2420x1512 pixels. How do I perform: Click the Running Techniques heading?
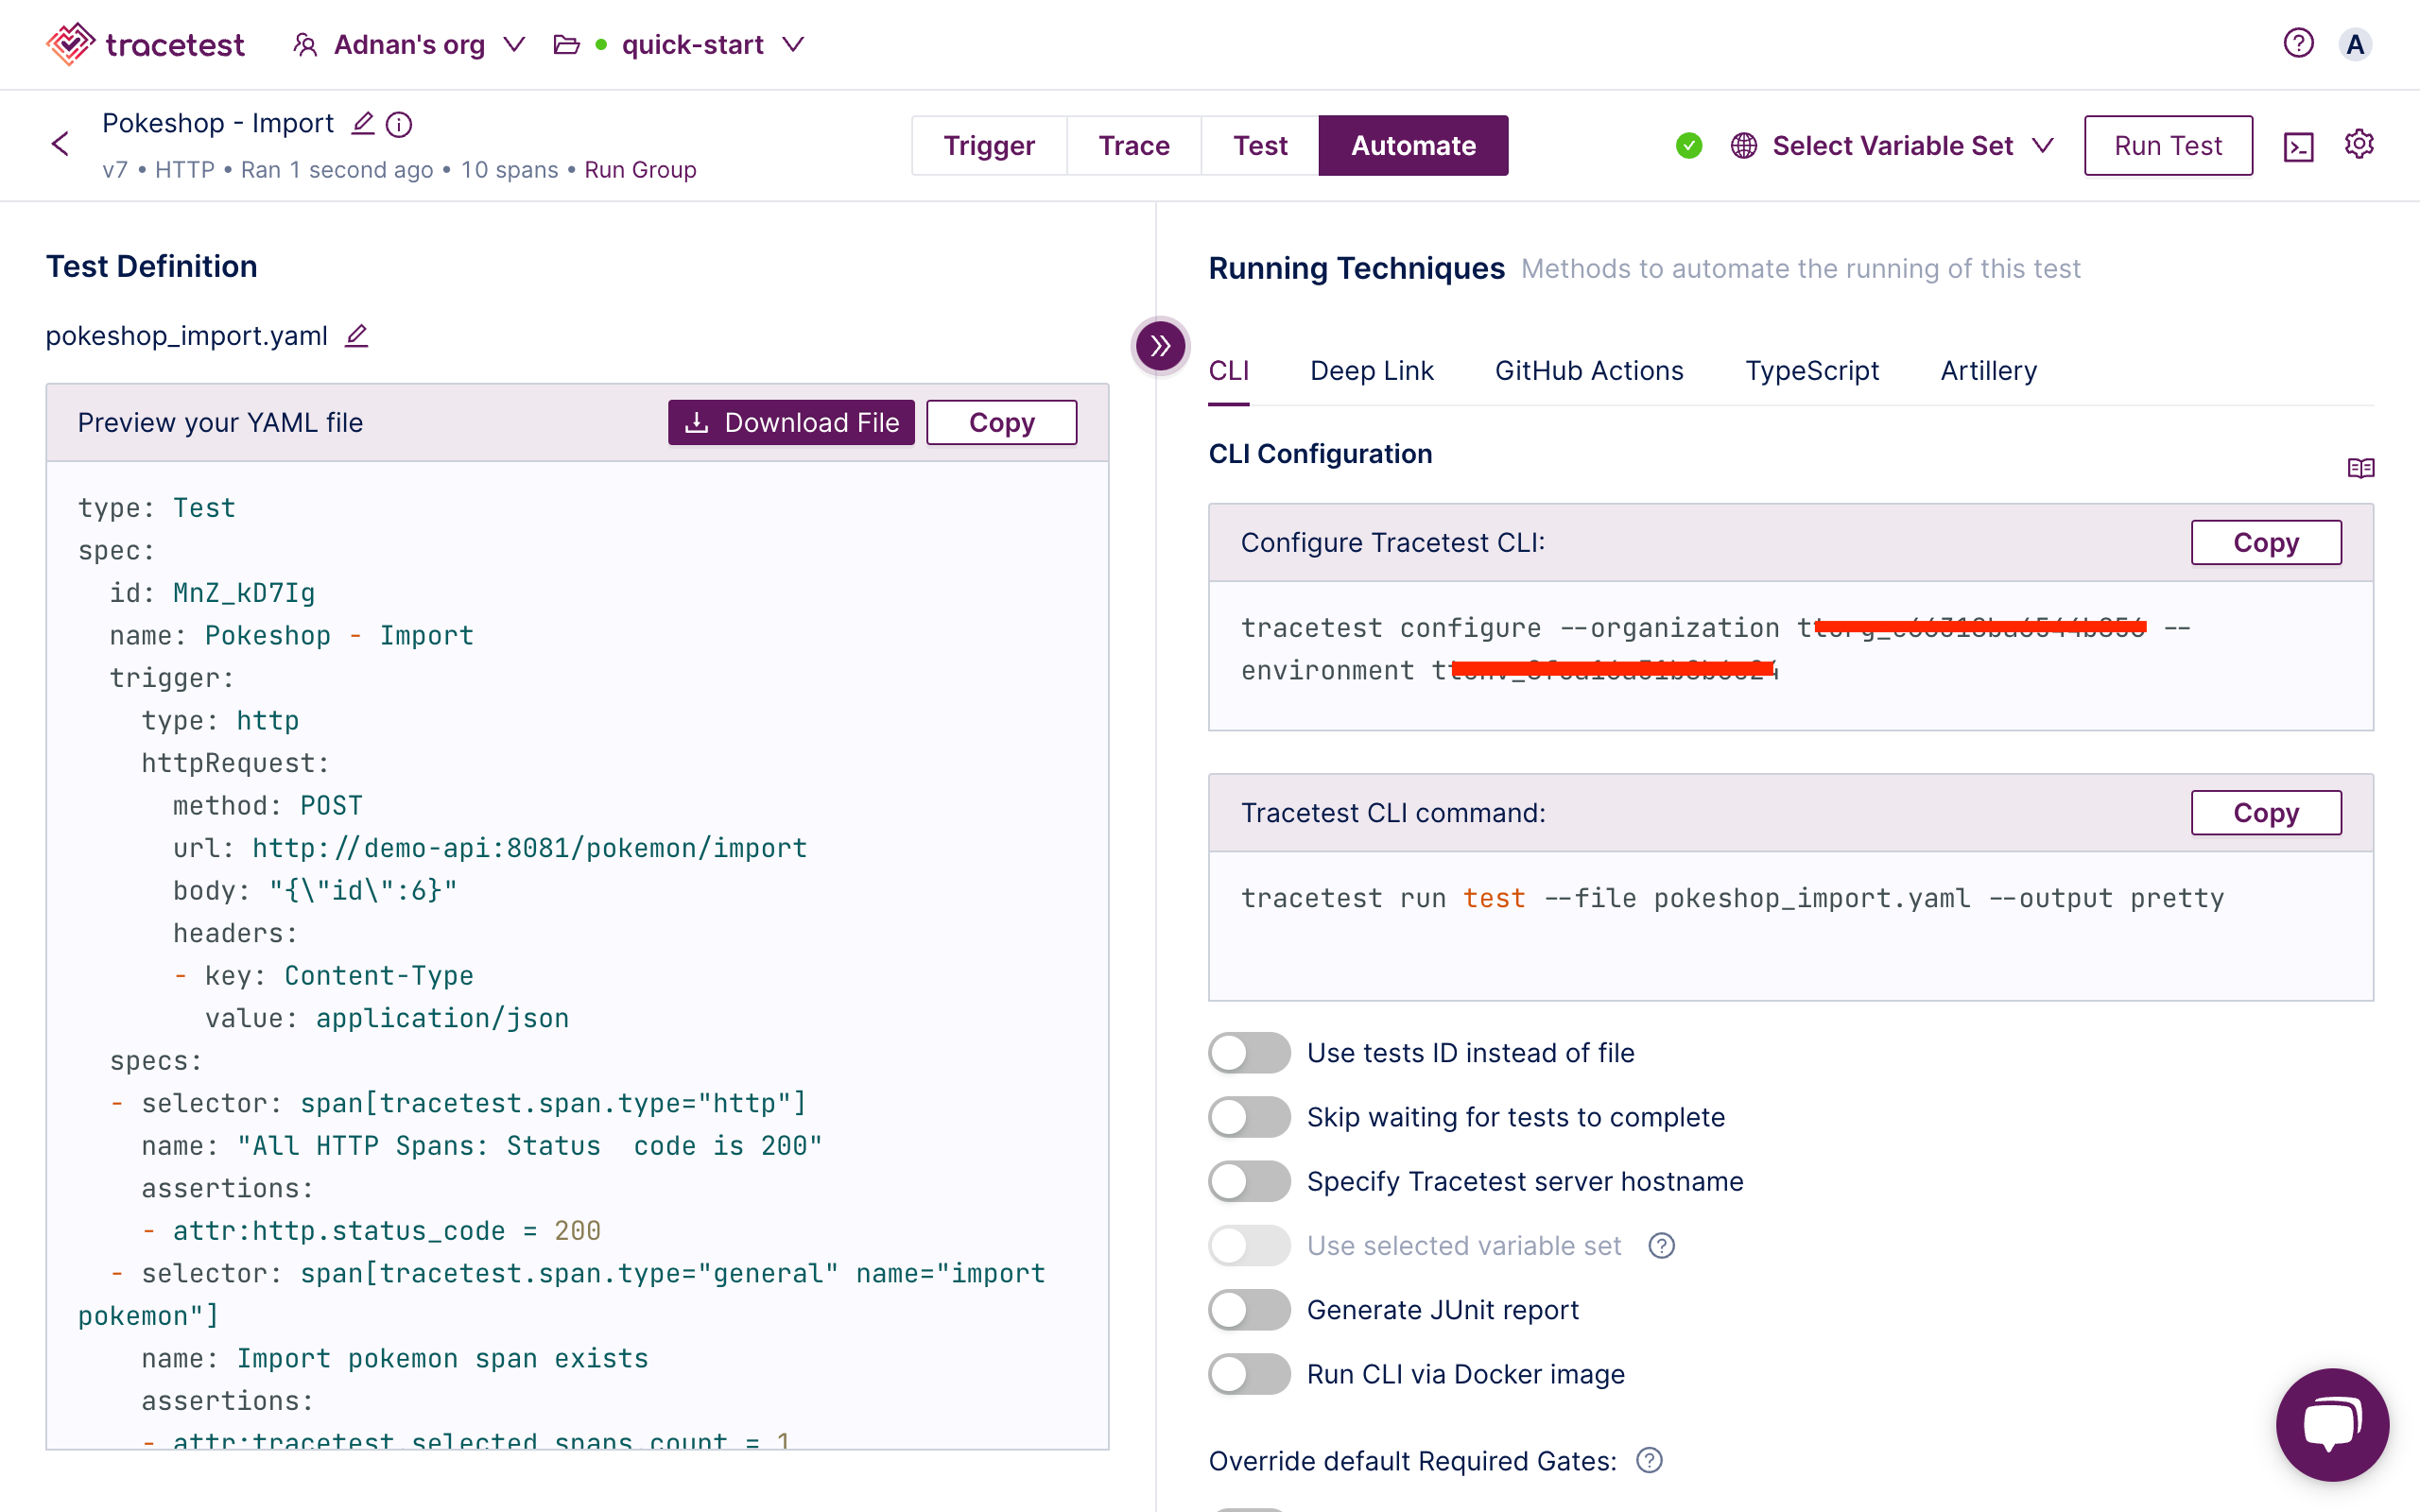[1356, 268]
